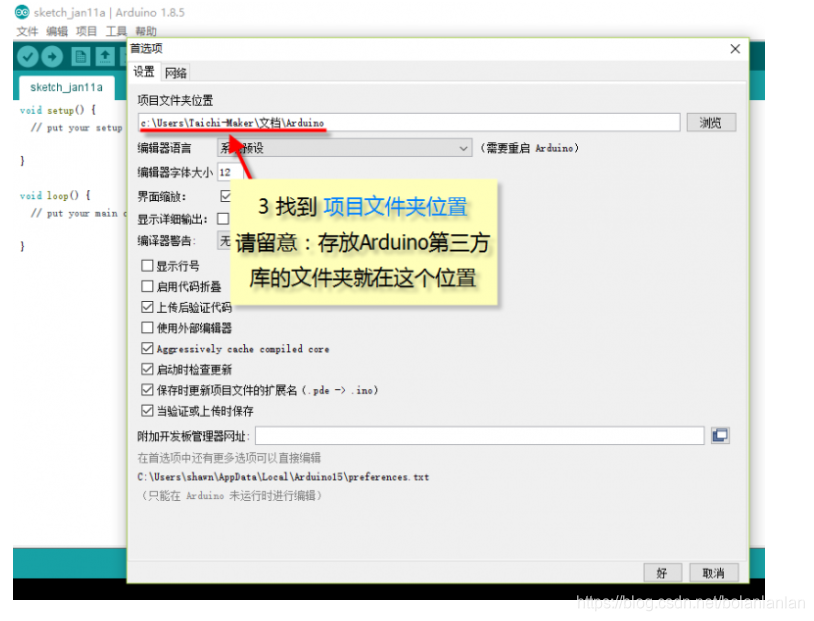814x621 pixels.
Task: Click the Upload arrow toolbar icon
Action: coord(52,57)
